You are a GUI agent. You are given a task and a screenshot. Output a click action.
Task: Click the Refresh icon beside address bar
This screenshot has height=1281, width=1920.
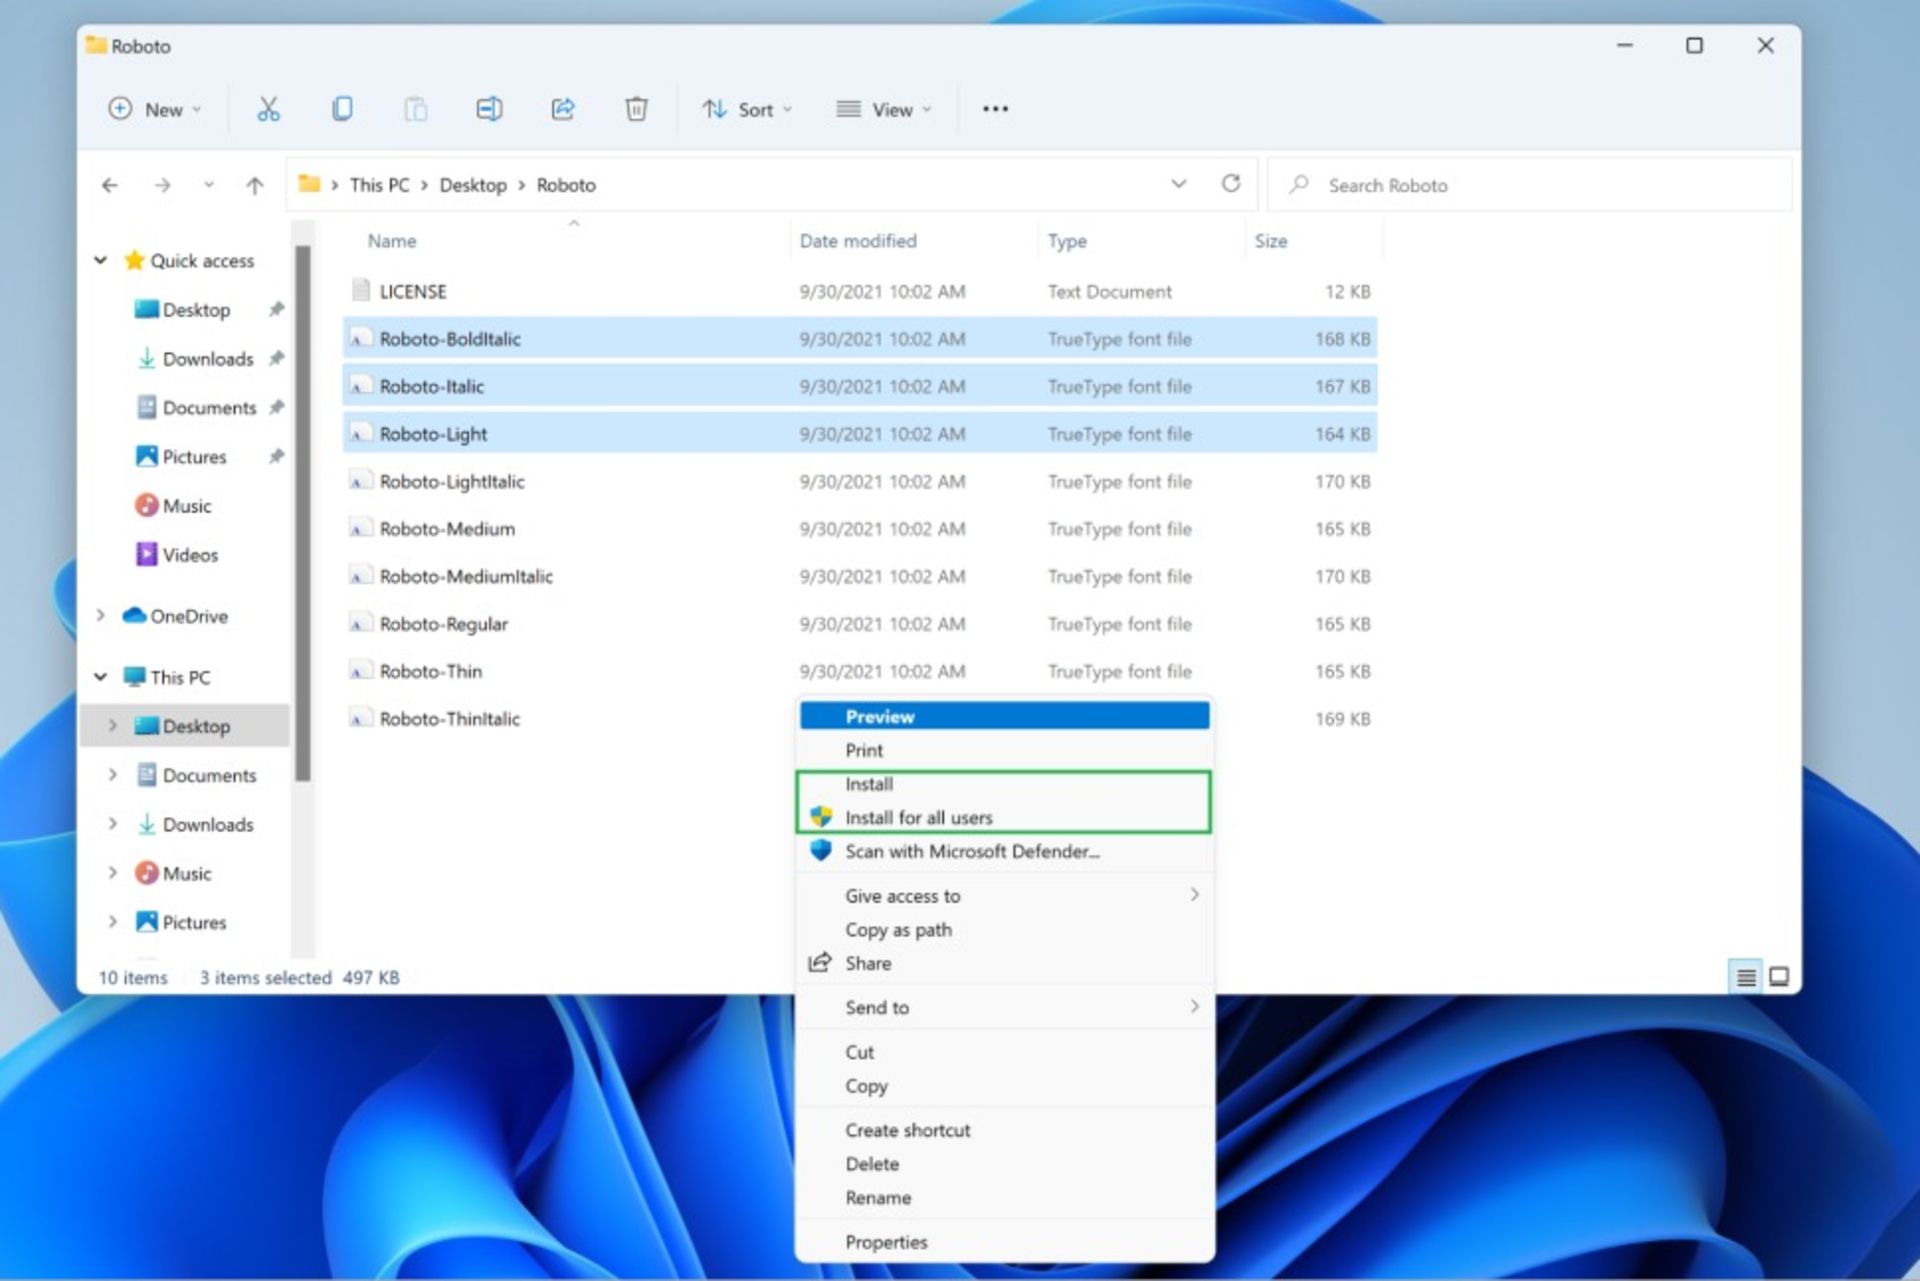click(1231, 184)
